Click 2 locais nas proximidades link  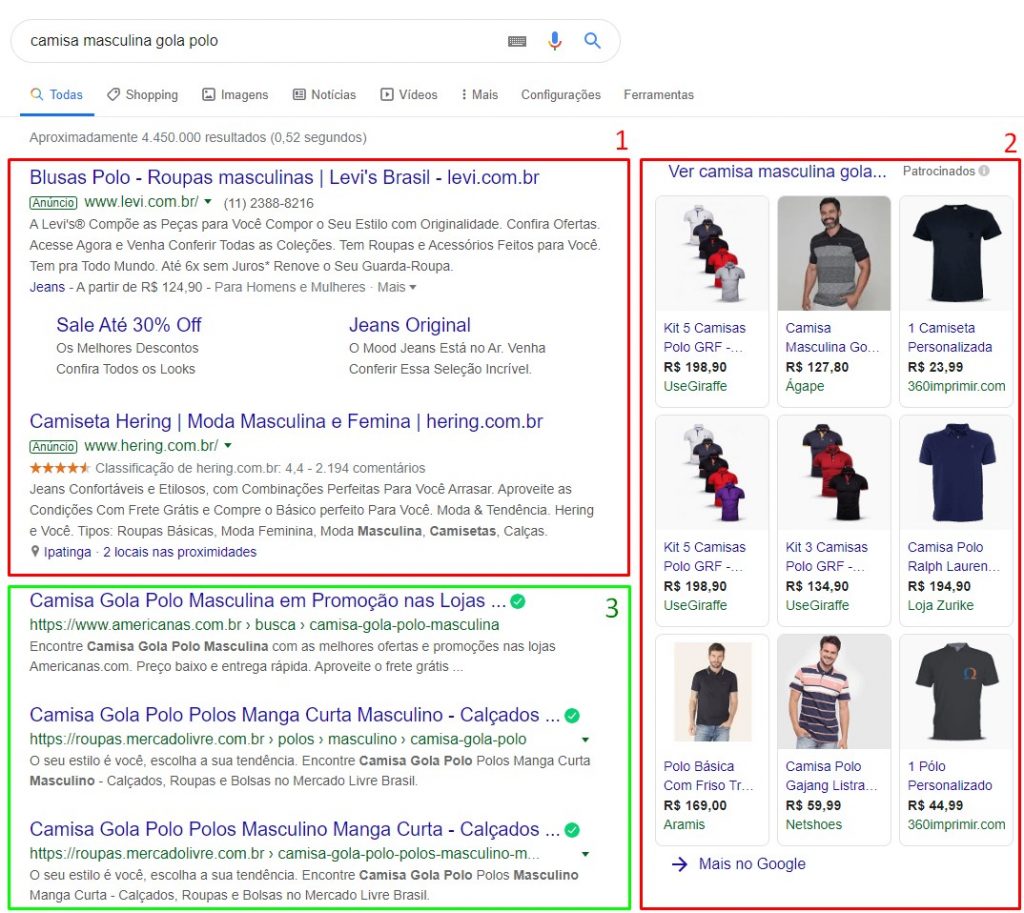tap(180, 552)
